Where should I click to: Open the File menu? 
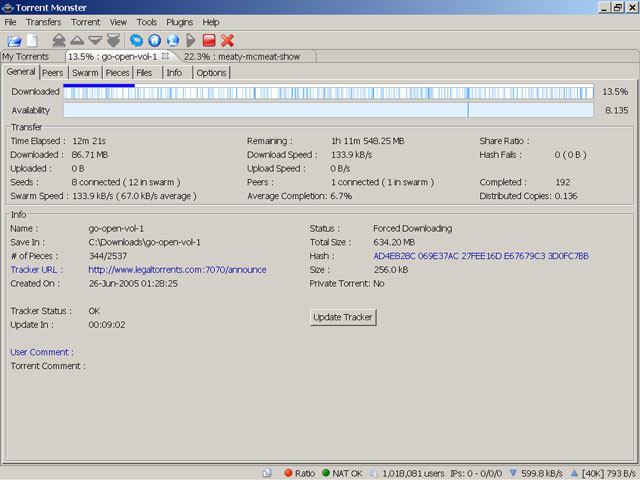click(x=10, y=22)
